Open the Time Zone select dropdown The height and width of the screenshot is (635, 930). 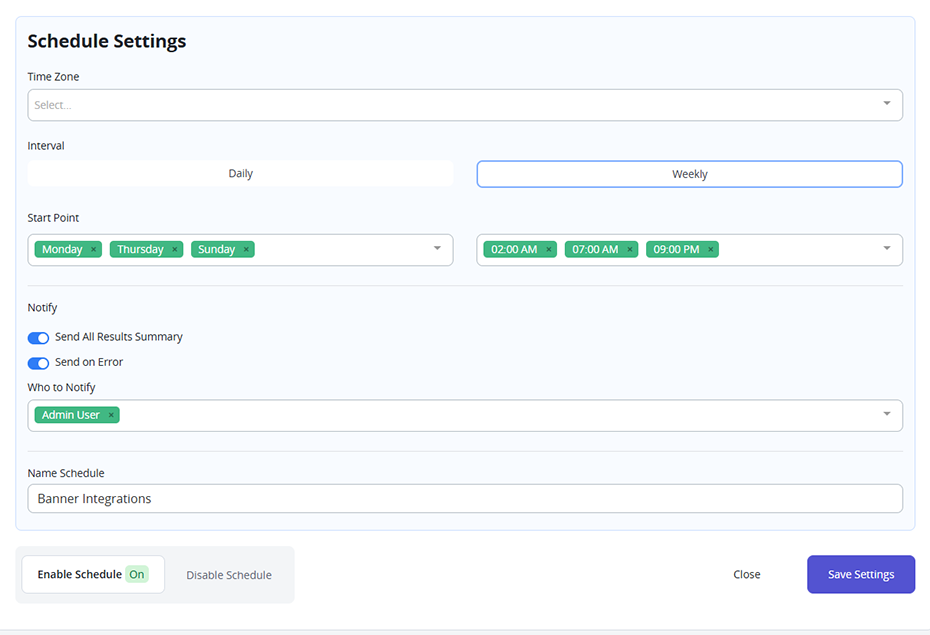tap(465, 104)
